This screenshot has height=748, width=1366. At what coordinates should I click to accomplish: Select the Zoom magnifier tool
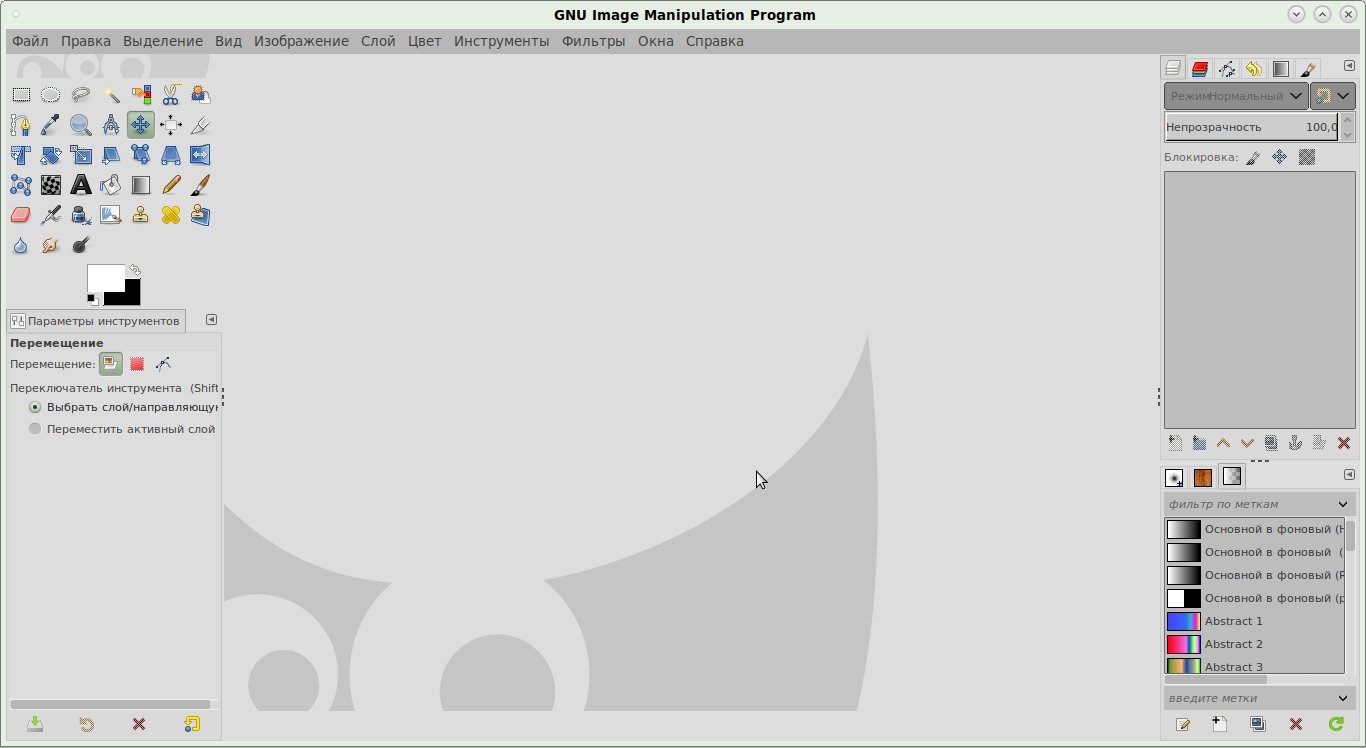[81, 125]
